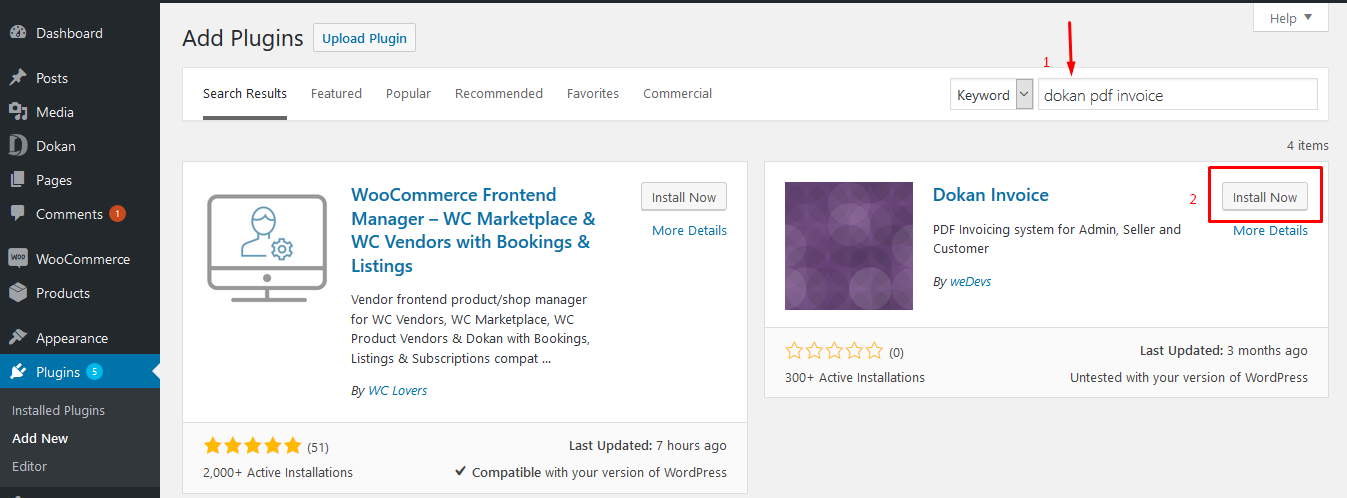Open the Featured plugins tab

click(336, 93)
